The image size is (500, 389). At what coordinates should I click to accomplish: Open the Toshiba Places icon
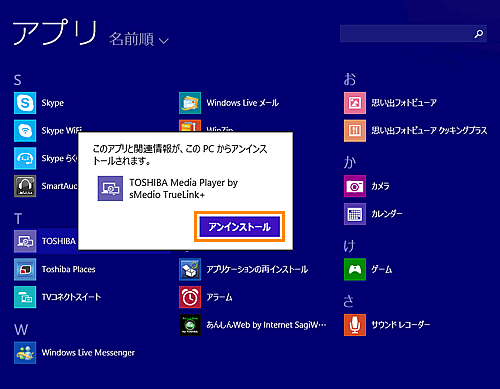click(25, 269)
